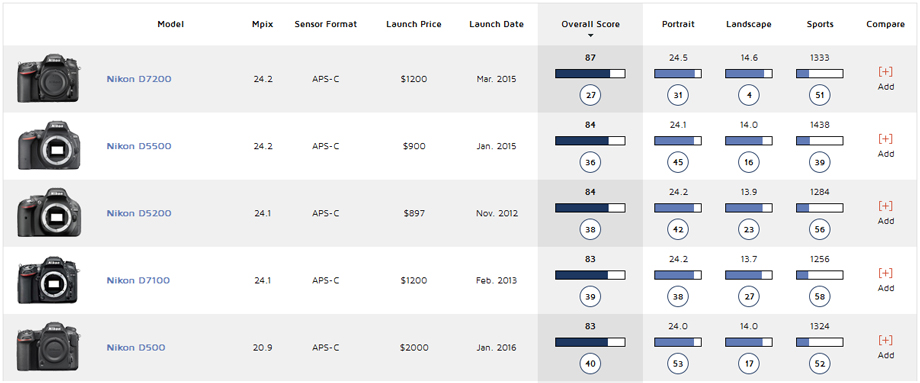Click the overall score bar for Nikon D7200
This screenshot has height=383, width=920.
[x=590, y=73]
